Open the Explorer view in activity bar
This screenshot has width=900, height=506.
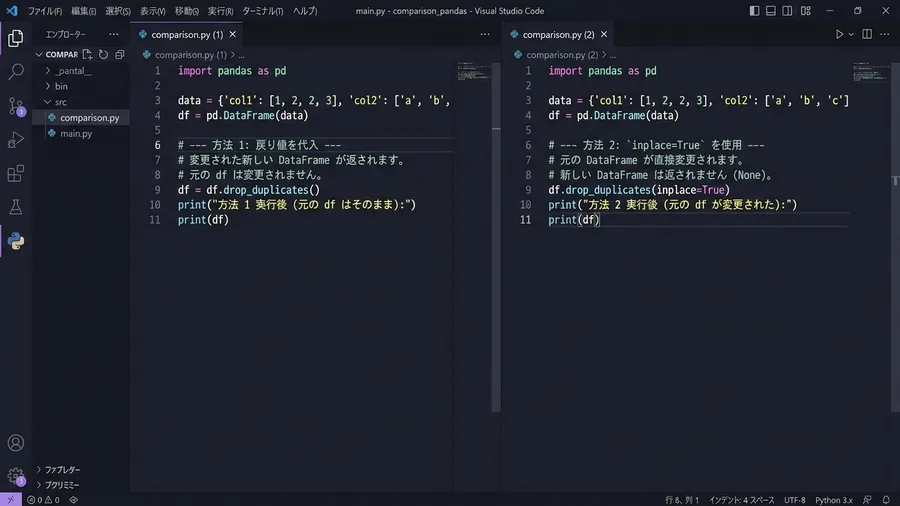coord(15,38)
